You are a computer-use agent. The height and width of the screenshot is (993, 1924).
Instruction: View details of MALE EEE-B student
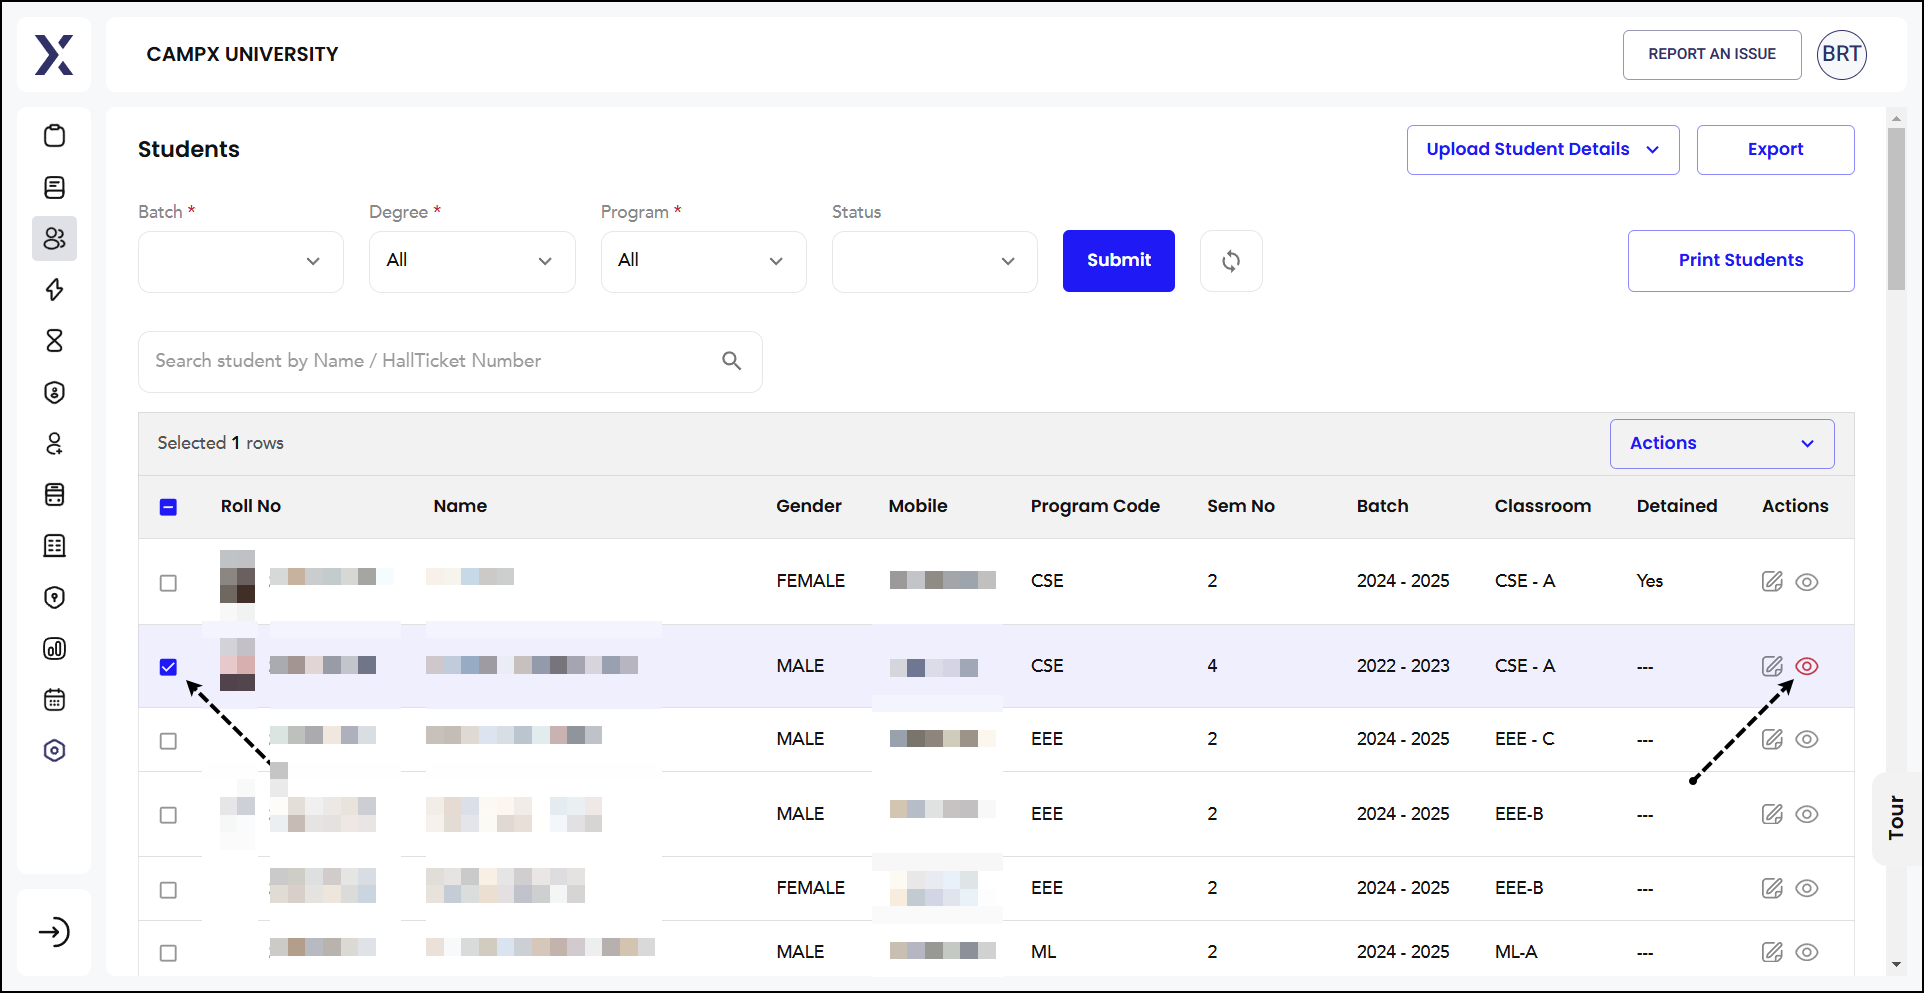1806,814
